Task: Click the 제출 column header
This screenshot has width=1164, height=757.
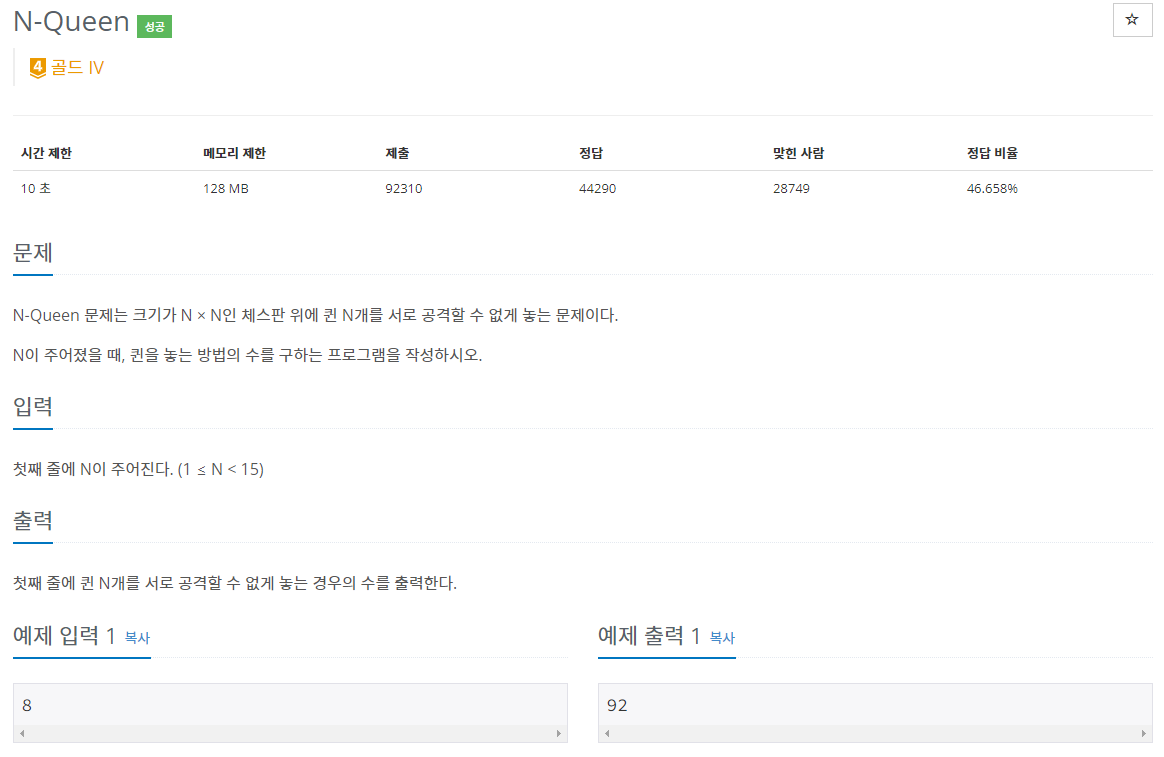Action: (397, 153)
